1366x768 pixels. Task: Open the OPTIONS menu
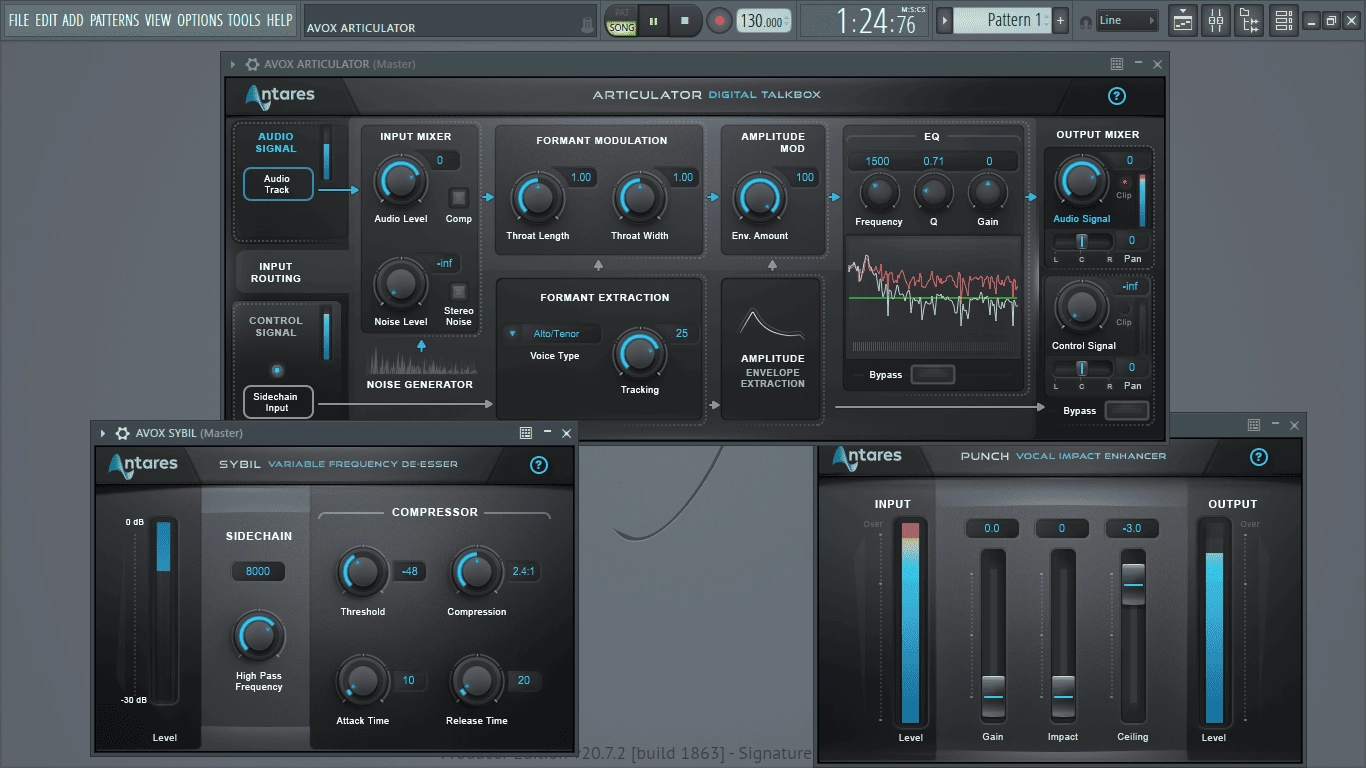point(200,20)
